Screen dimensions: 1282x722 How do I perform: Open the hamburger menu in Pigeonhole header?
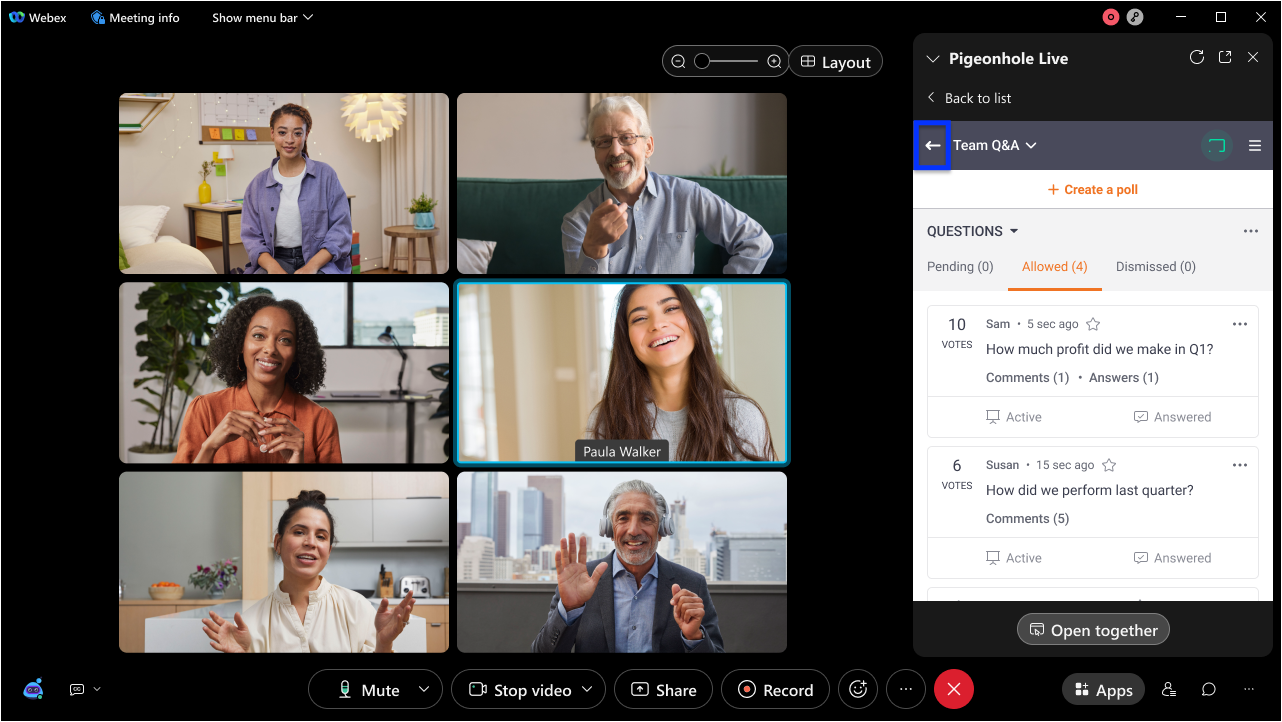click(x=1255, y=146)
